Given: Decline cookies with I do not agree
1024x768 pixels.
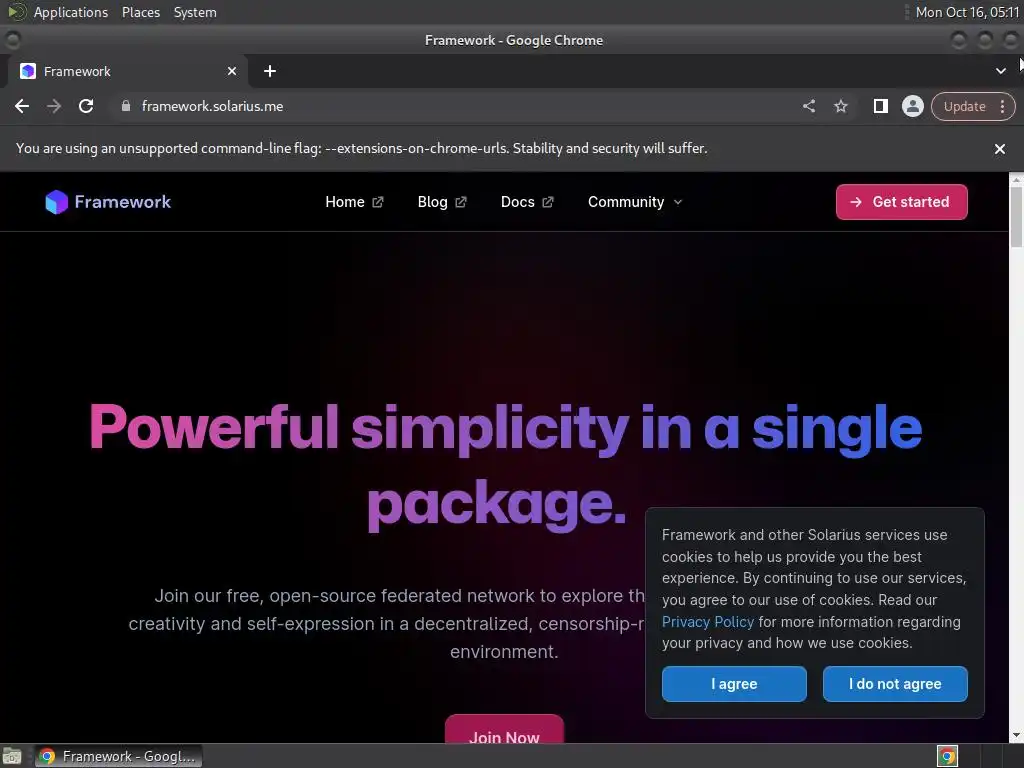Looking at the screenshot, I should pos(895,684).
